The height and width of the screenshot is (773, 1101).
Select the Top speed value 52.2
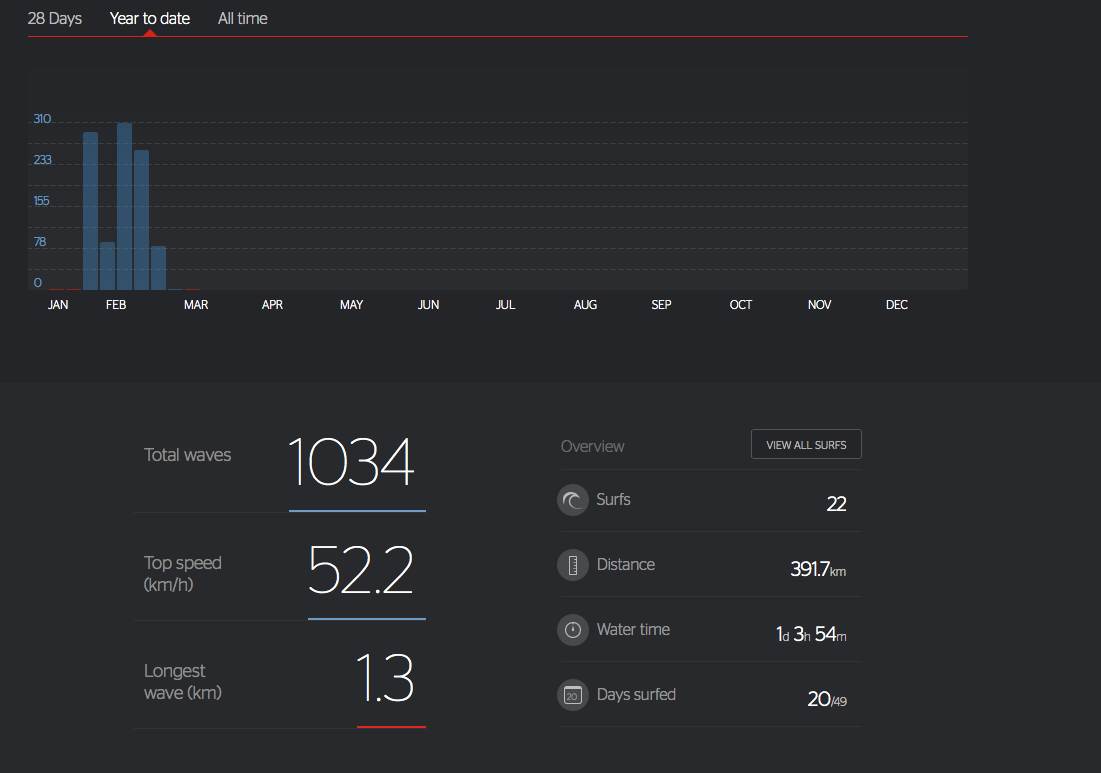(360, 570)
